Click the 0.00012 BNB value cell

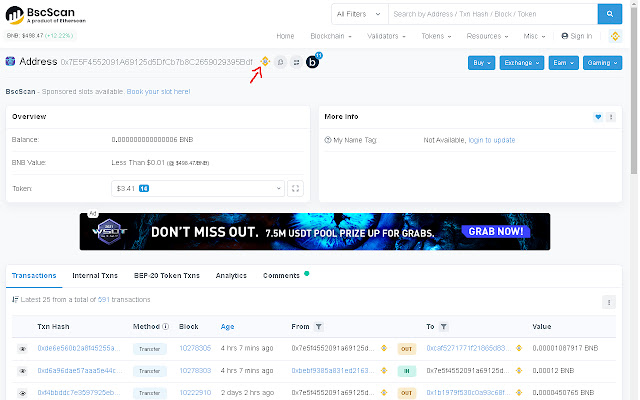pyautogui.click(x=554, y=371)
